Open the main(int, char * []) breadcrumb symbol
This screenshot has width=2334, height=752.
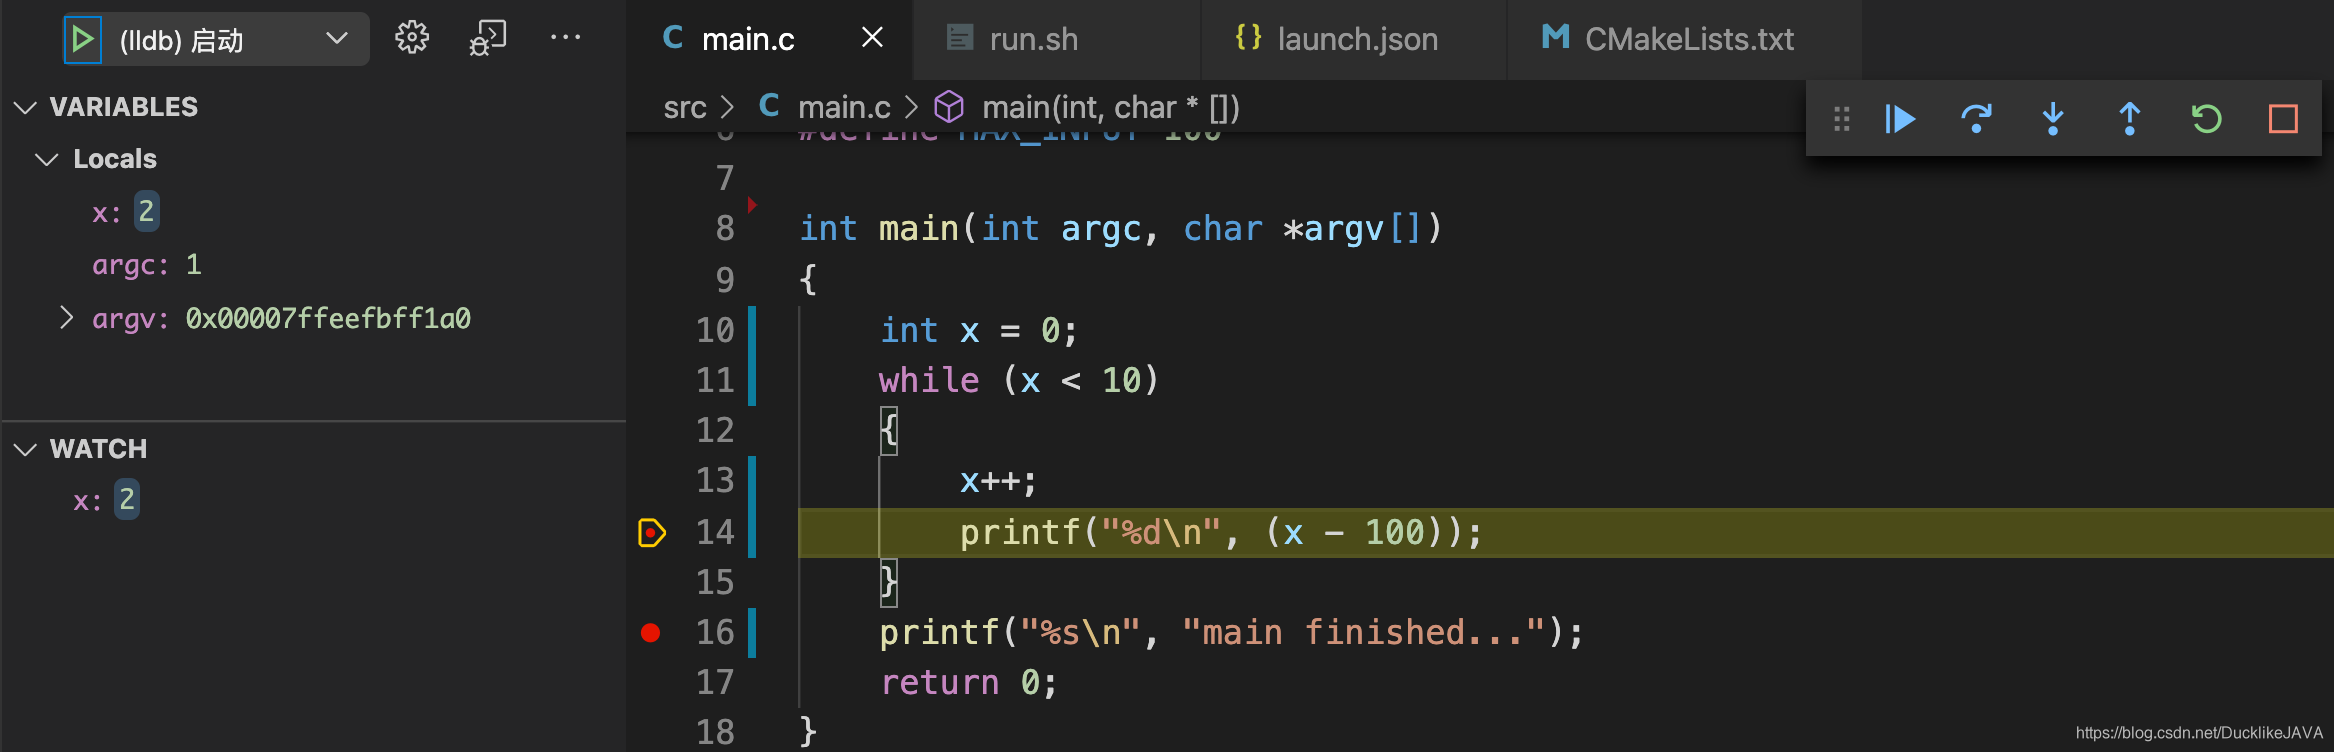[x=1110, y=107]
